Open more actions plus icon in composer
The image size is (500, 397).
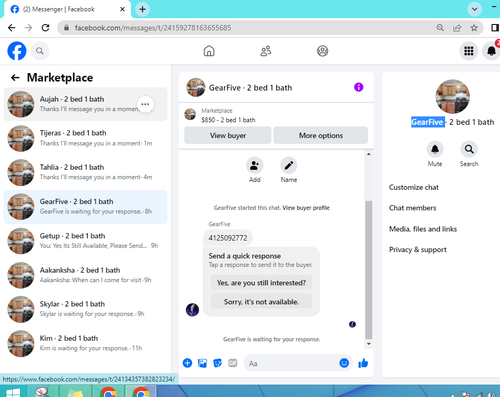coord(187,363)
